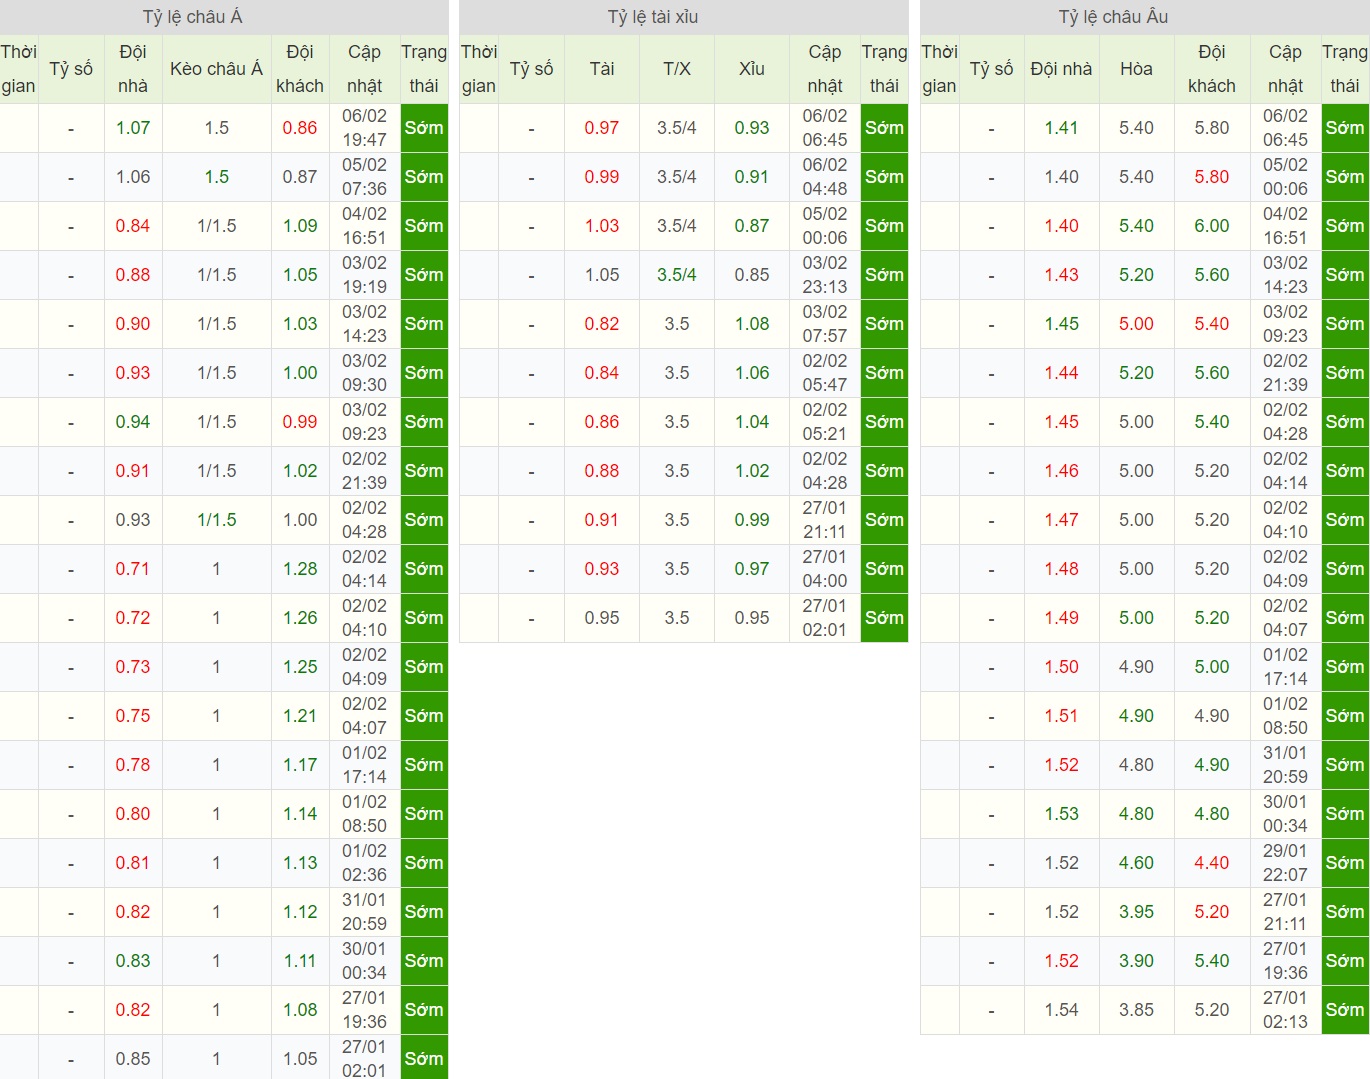Select draw odds 3.90 in châu Âu table
The width and height of the screenshot is (1370, 1079).
(1137, 961)
